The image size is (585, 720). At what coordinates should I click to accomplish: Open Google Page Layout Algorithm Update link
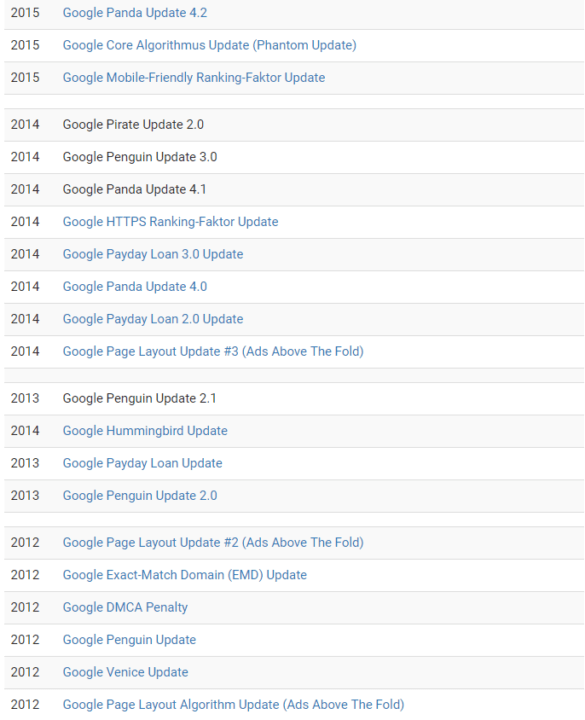pyautogui.click(x=233, y=705)
